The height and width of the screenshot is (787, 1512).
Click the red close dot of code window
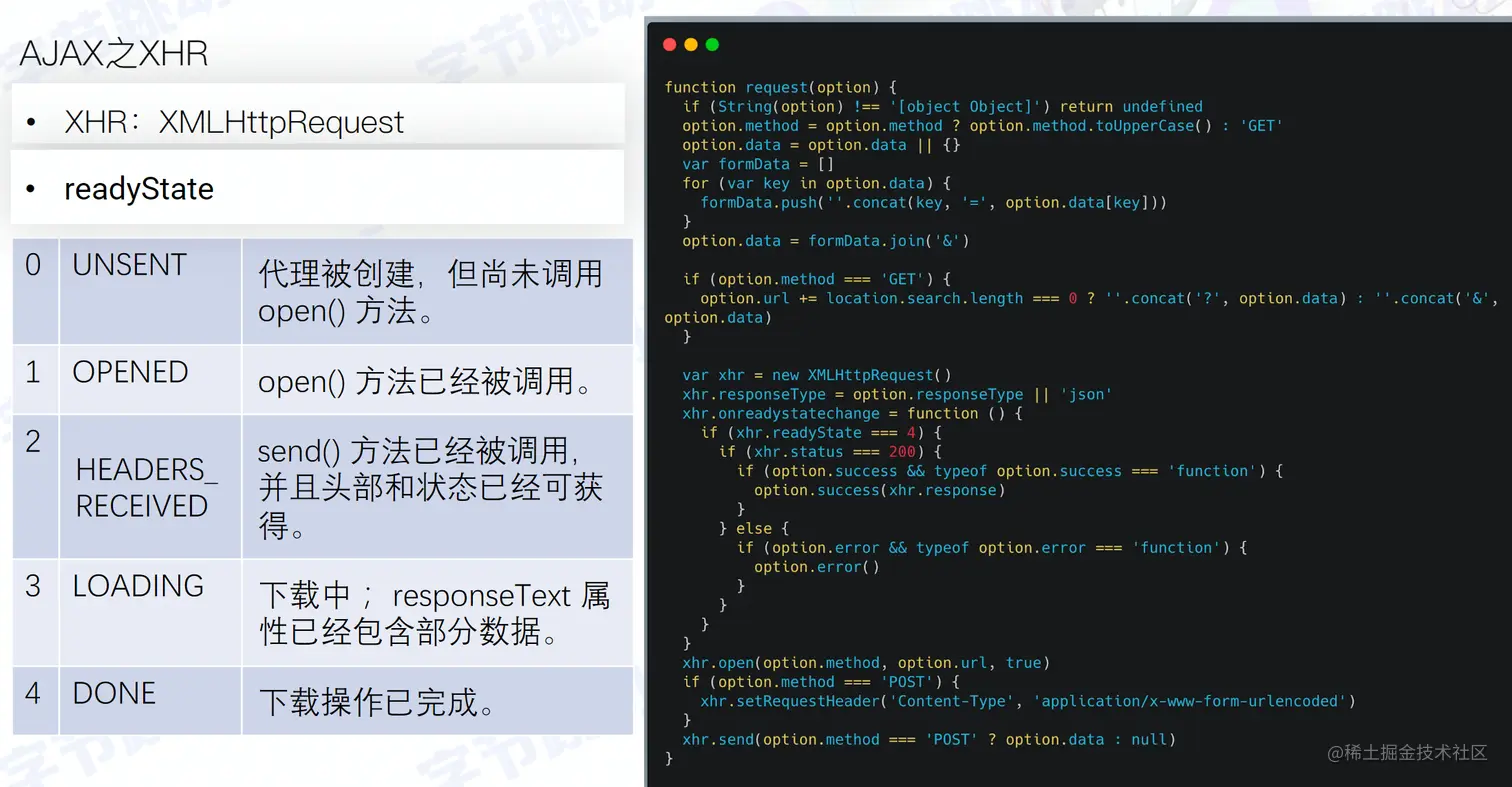[669, 44]
